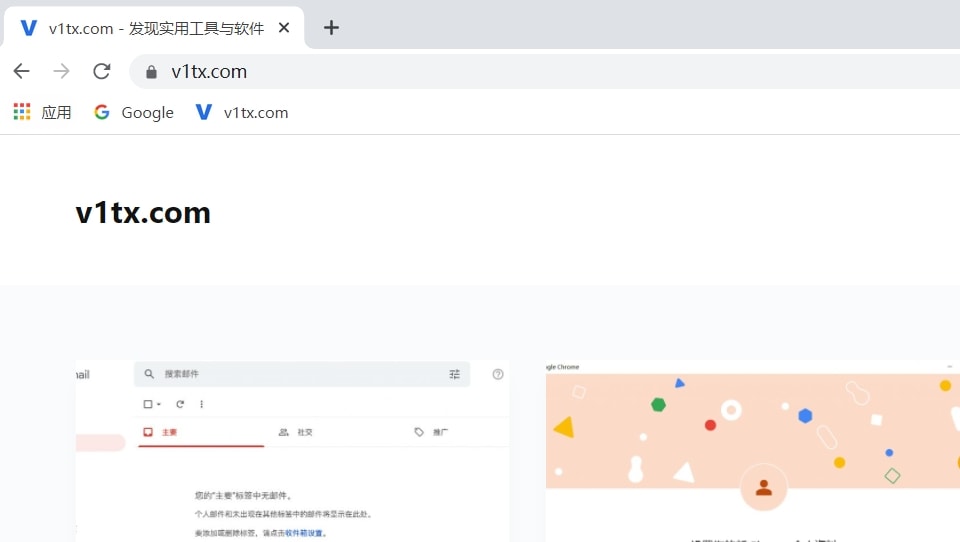Toggle the select-all checkbox in Gmail image

(148, 404)
